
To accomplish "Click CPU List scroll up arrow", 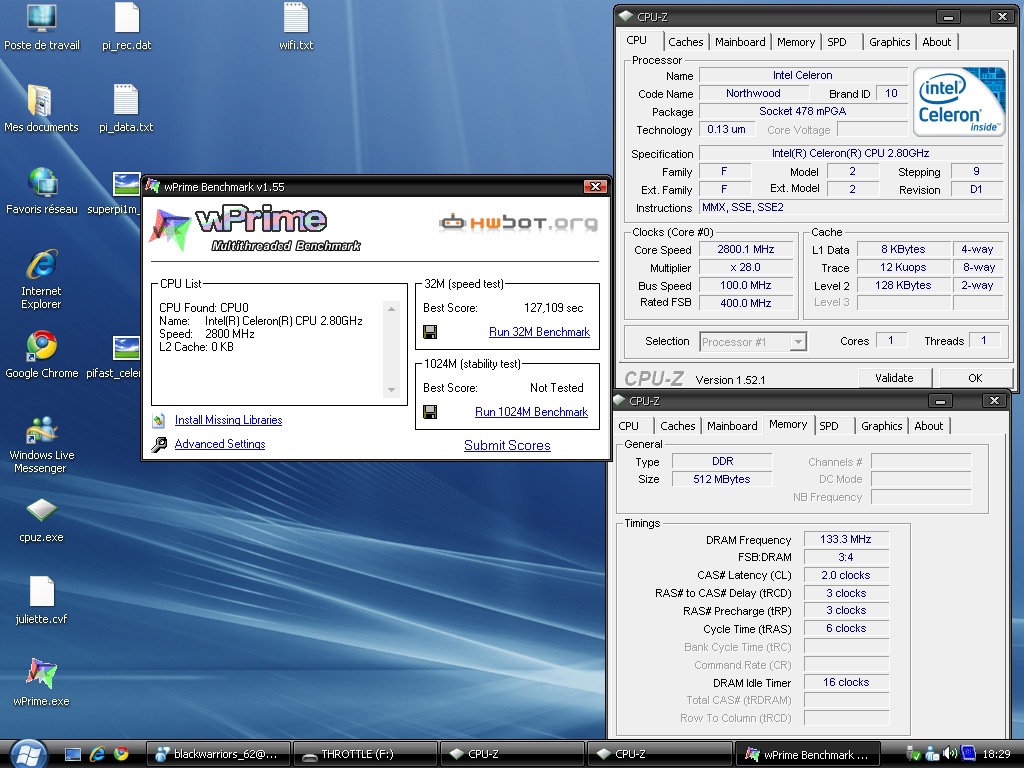I will coord(391,309).
